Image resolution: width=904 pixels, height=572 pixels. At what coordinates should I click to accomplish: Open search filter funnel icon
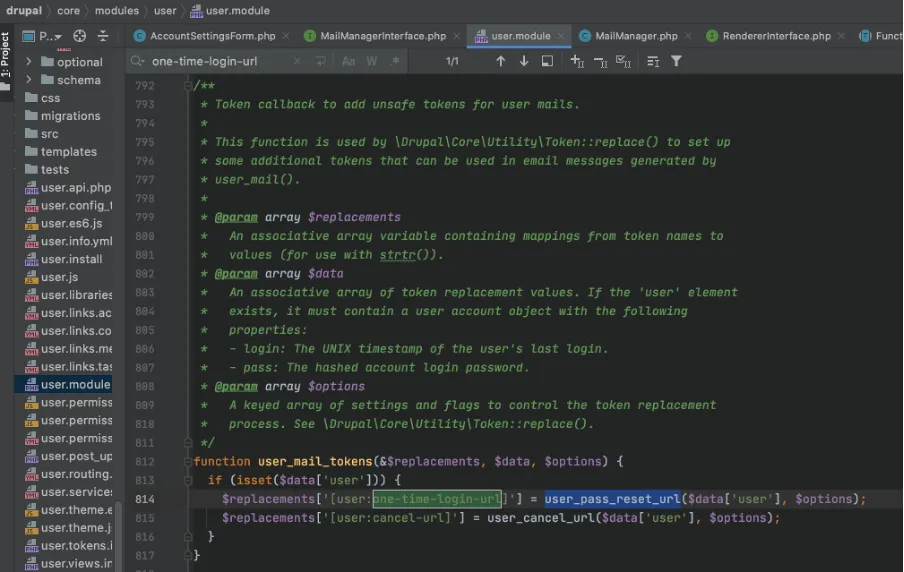tap(676, 61)
